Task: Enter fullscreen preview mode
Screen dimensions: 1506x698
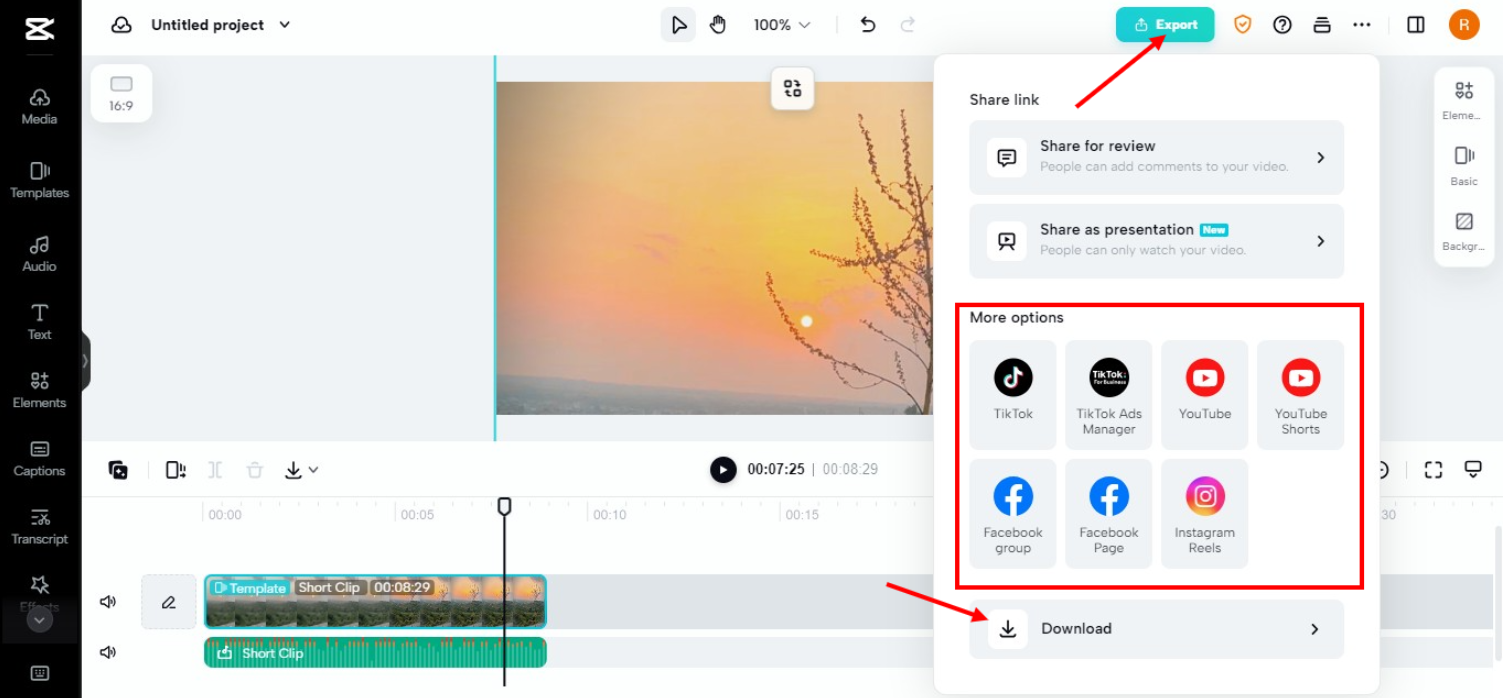Action: tap(1433, 470)
